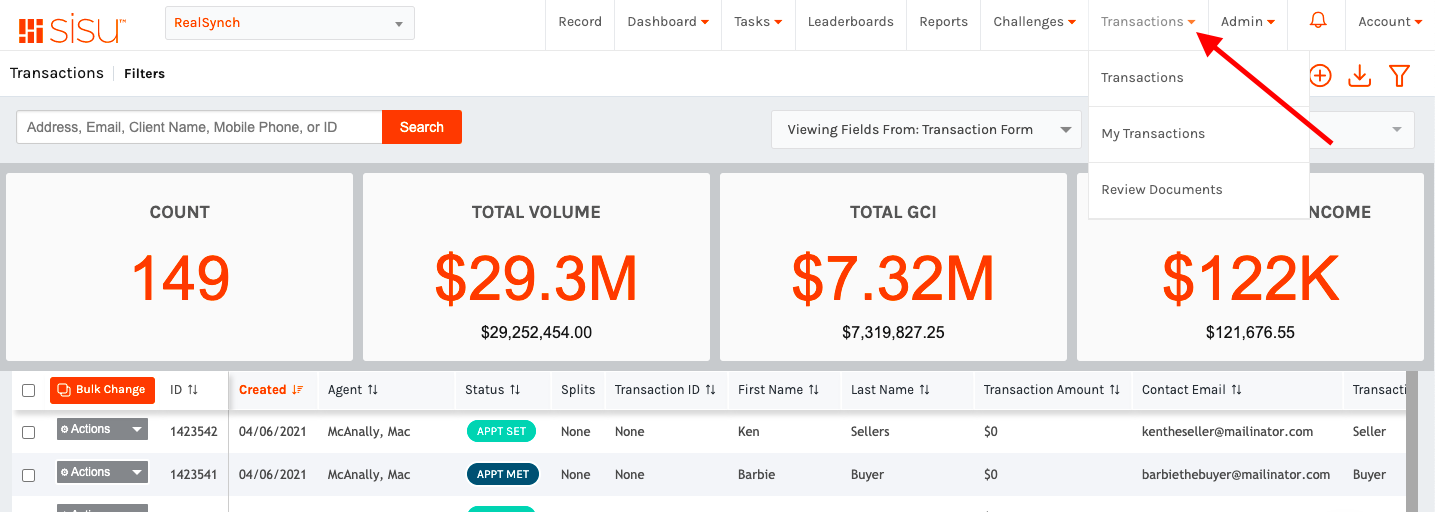Open Reports
Screen dimensions: 1435x512
coord(944,22)
